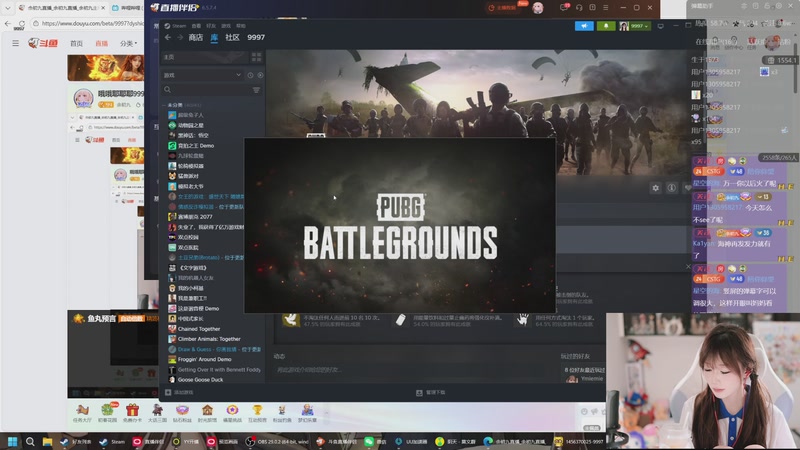Open the 微信 WeChat taskbar item
Image resolution: width=800 pixels, height=450 pixels.
[x=375, y=441]
